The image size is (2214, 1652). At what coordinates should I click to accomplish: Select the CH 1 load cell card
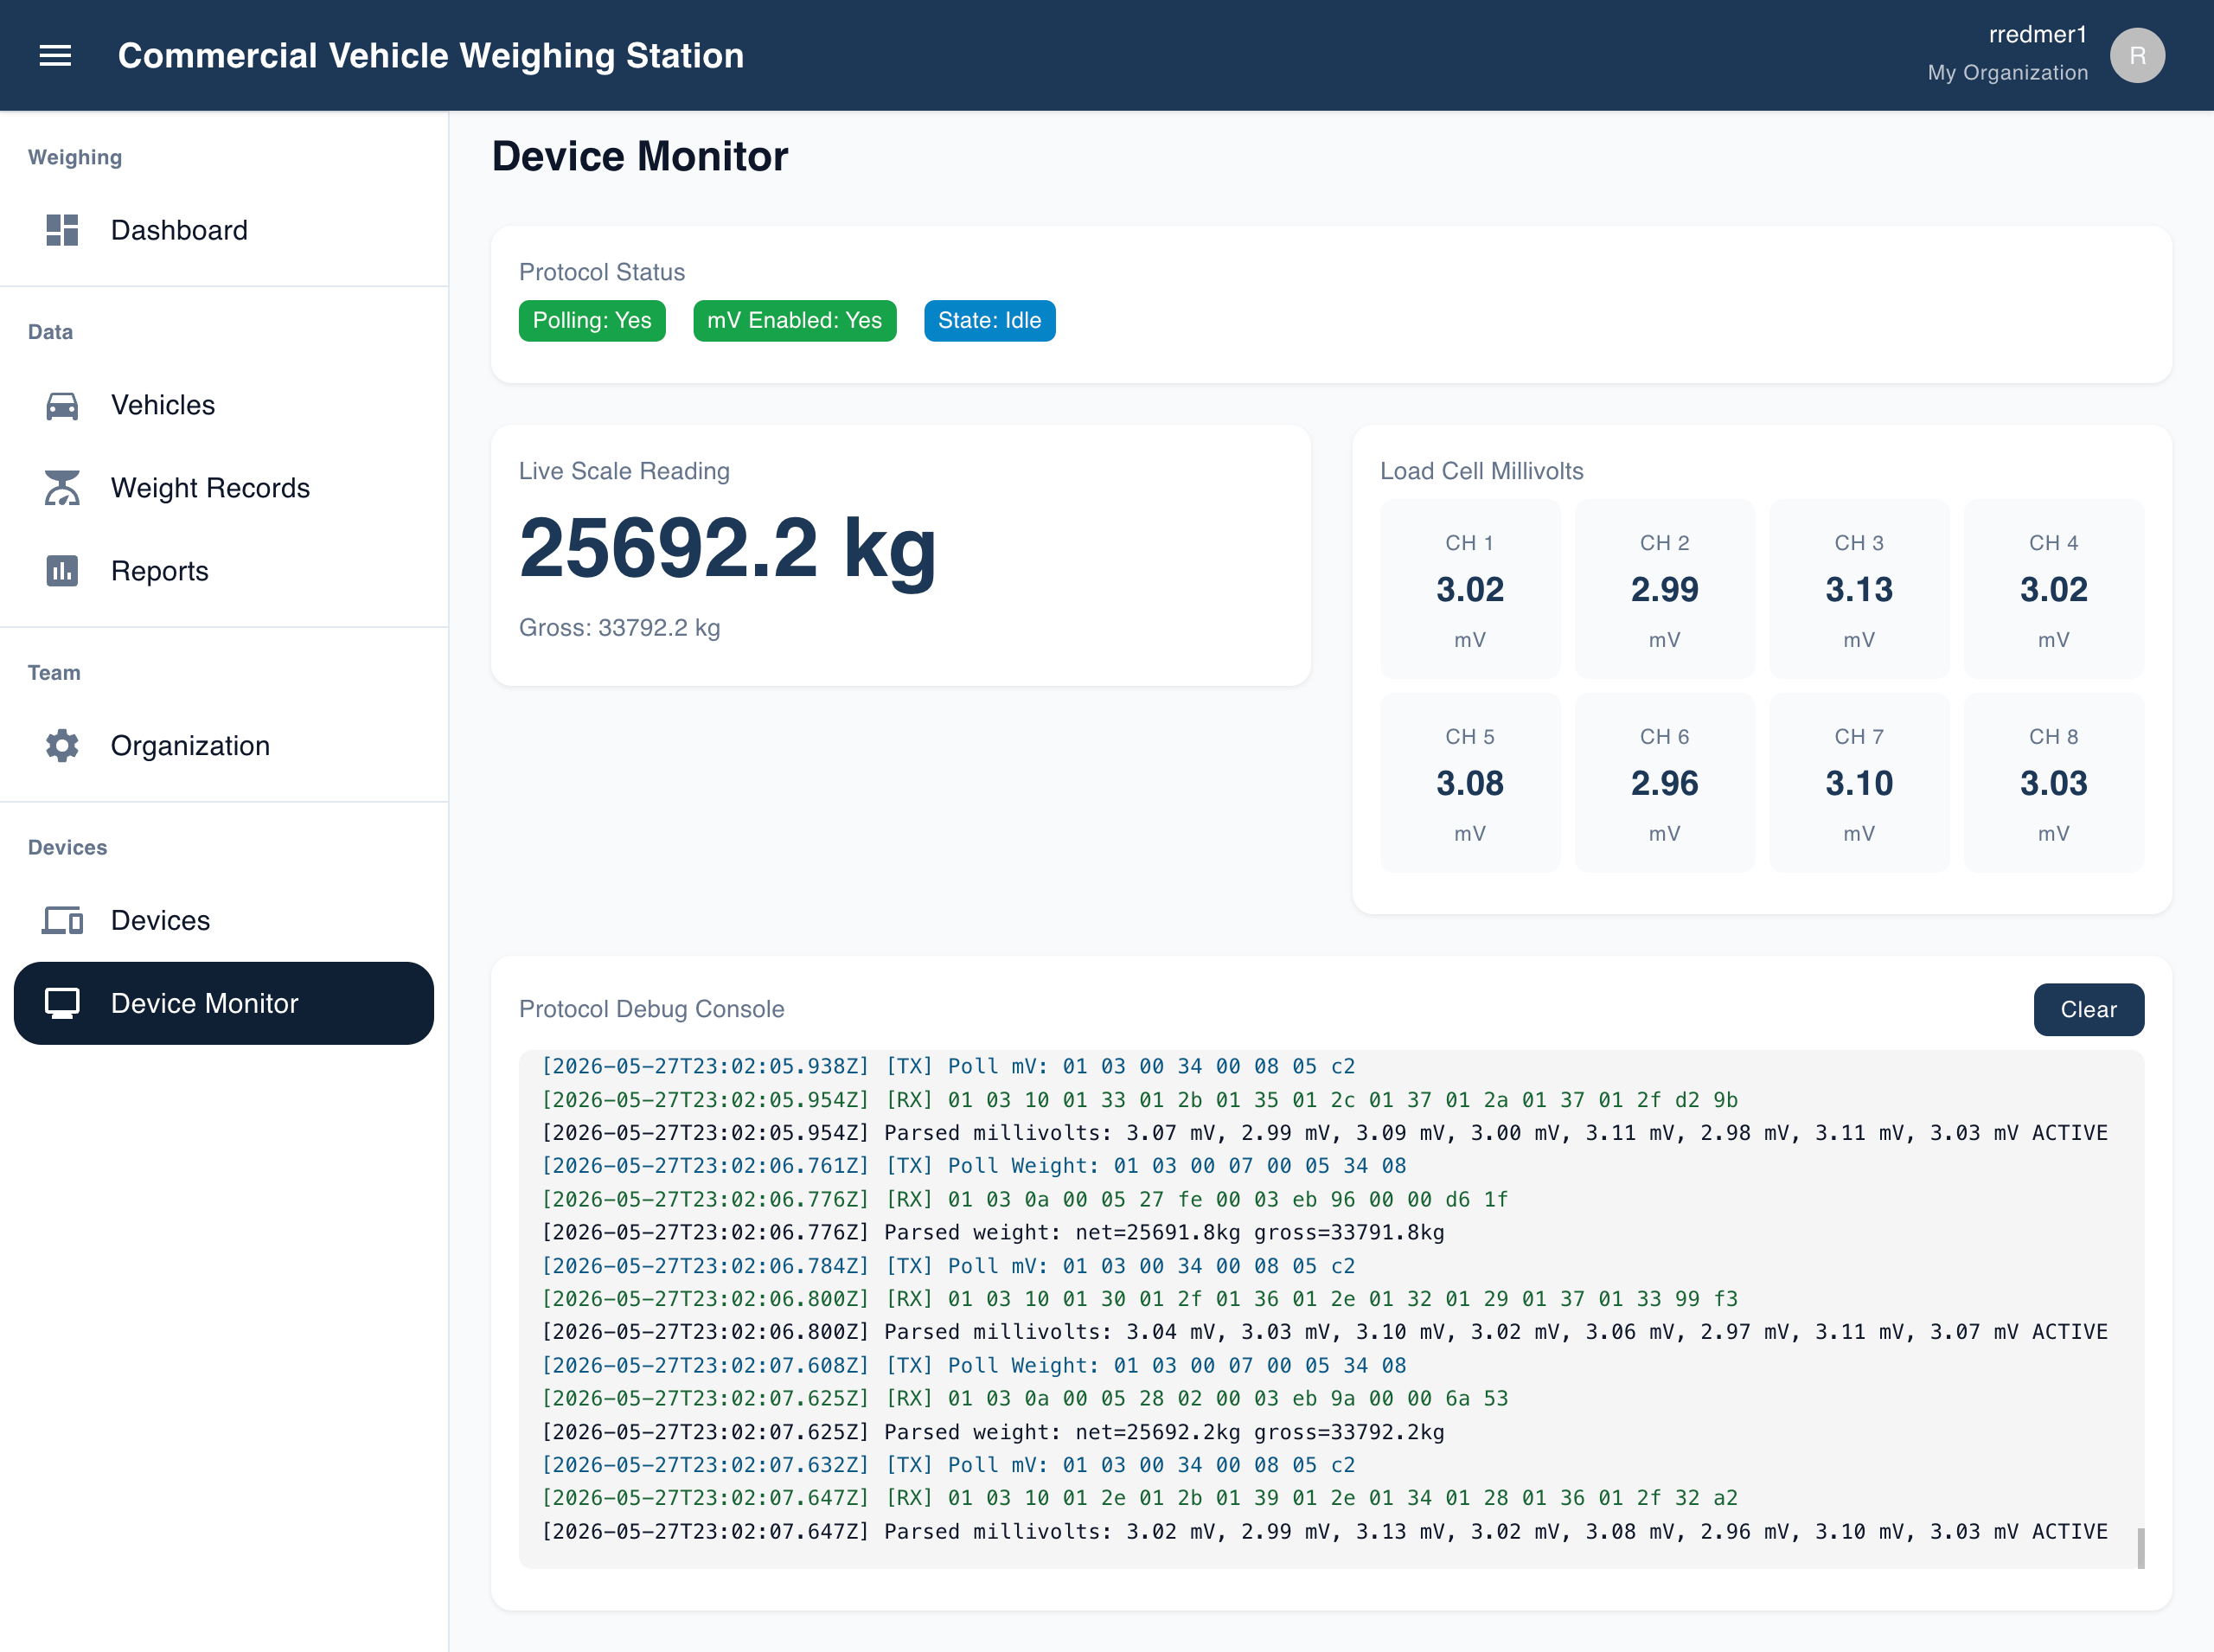click(x=1470, y=589)
